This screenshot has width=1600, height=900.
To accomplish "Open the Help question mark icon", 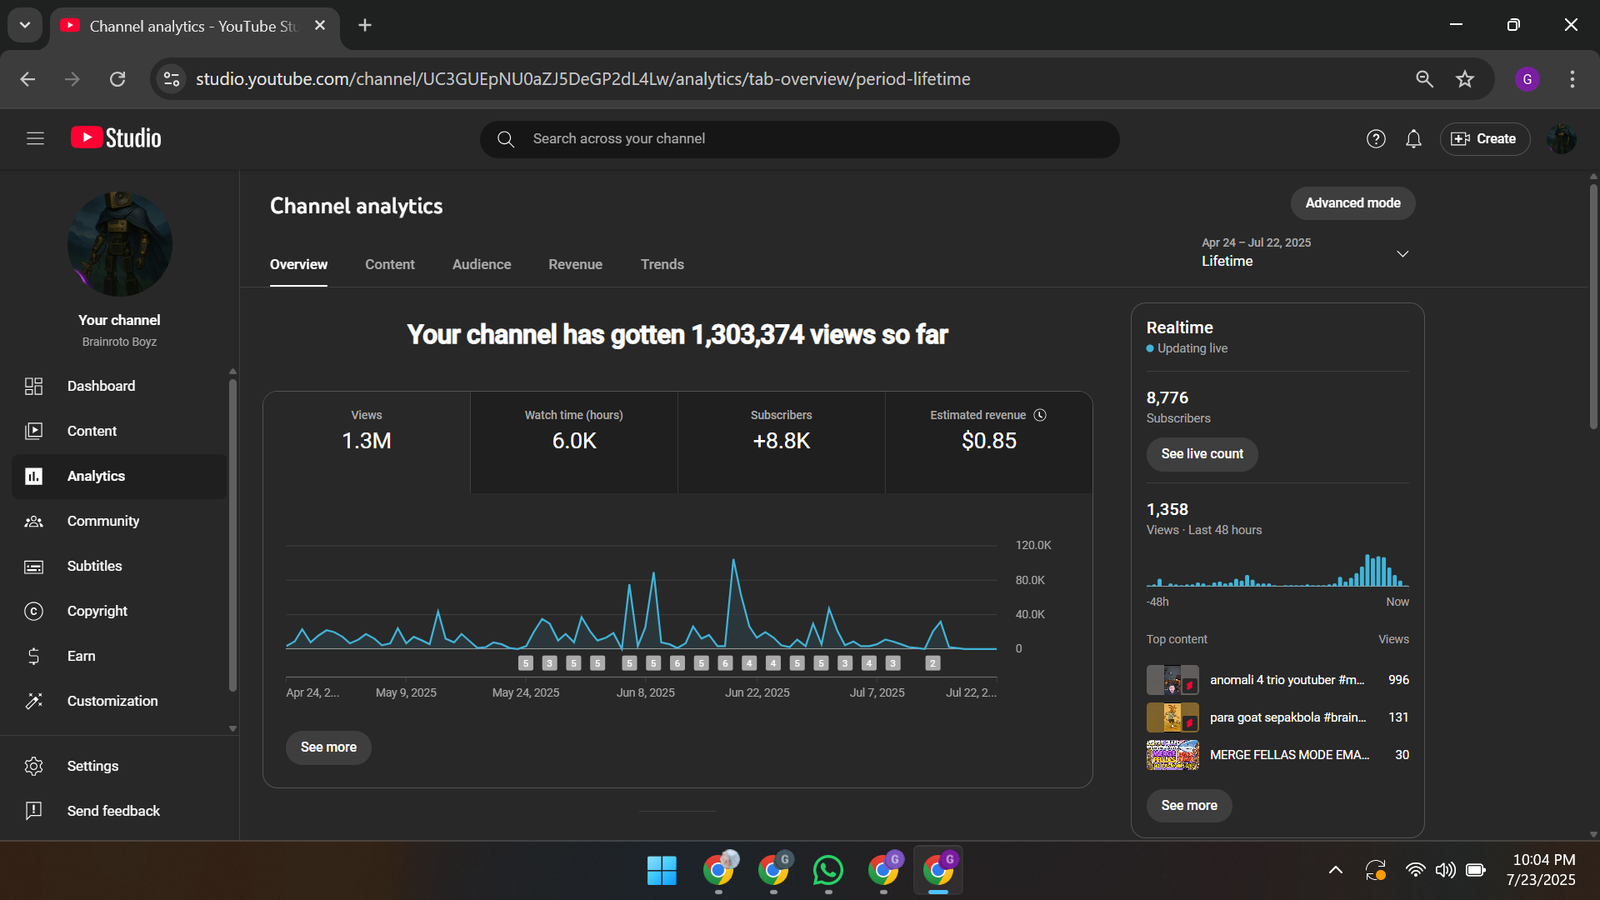I will (x=1376, y=139).
